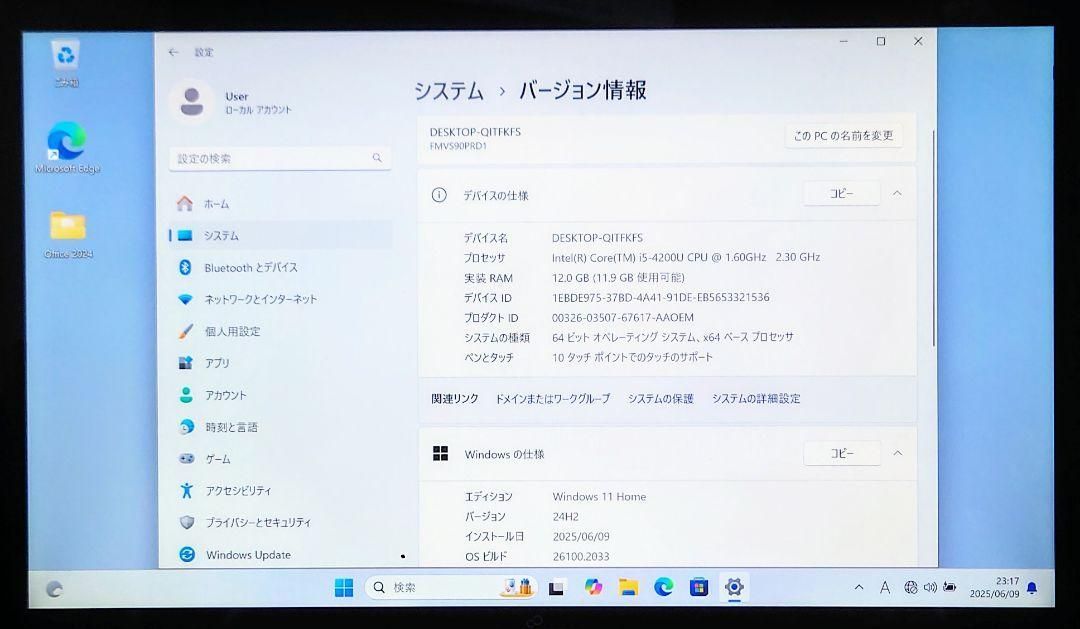The width and height of the screenshot is (1080, 629).
Task: Open ホーム in the settings sidebar
Action: click(280, 204)
